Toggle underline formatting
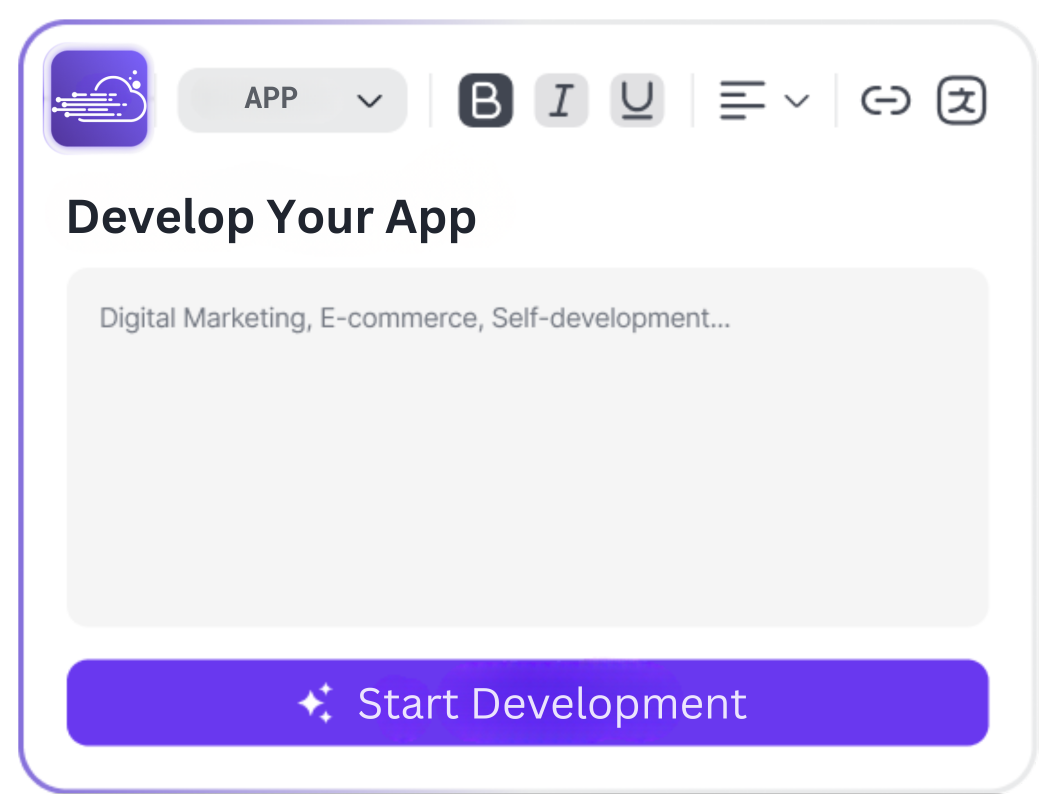Image resolution: width=1052 pixels, height=808 pixels. click(x=637, y=100)
